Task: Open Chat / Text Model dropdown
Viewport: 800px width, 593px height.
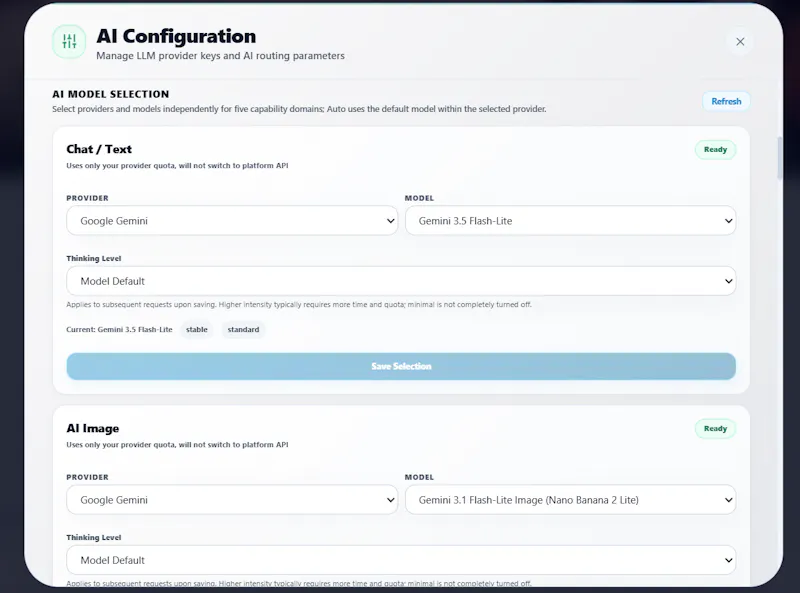Action: [570, 220]
